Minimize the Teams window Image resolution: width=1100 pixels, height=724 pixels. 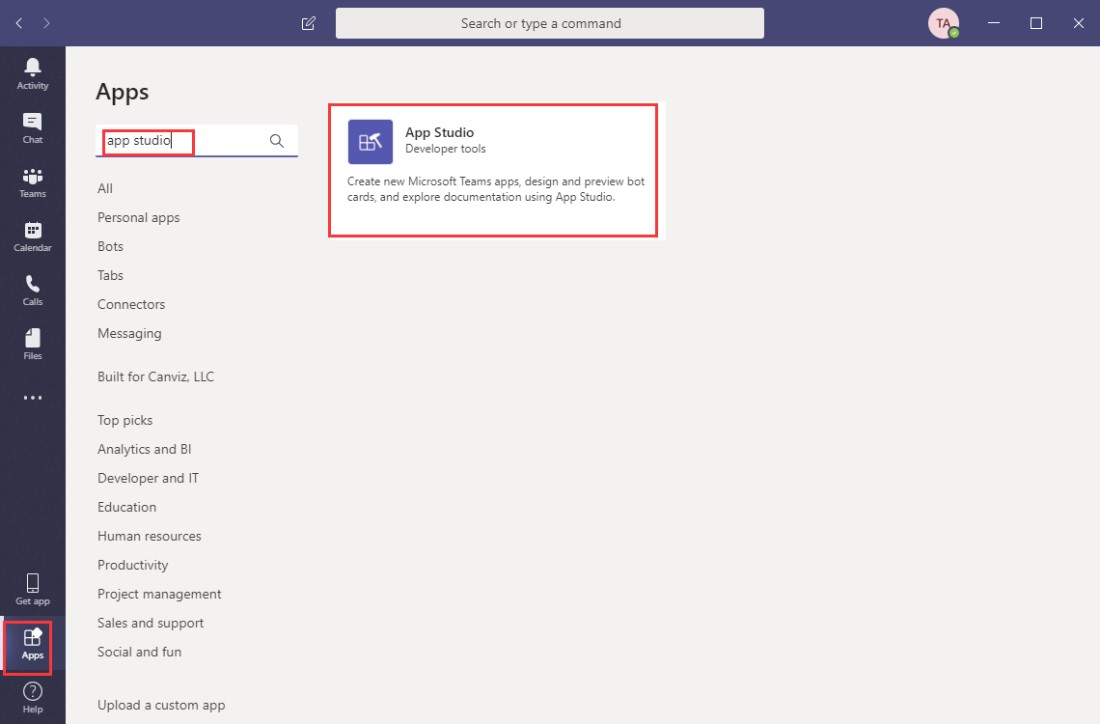(x=993, y=23)
